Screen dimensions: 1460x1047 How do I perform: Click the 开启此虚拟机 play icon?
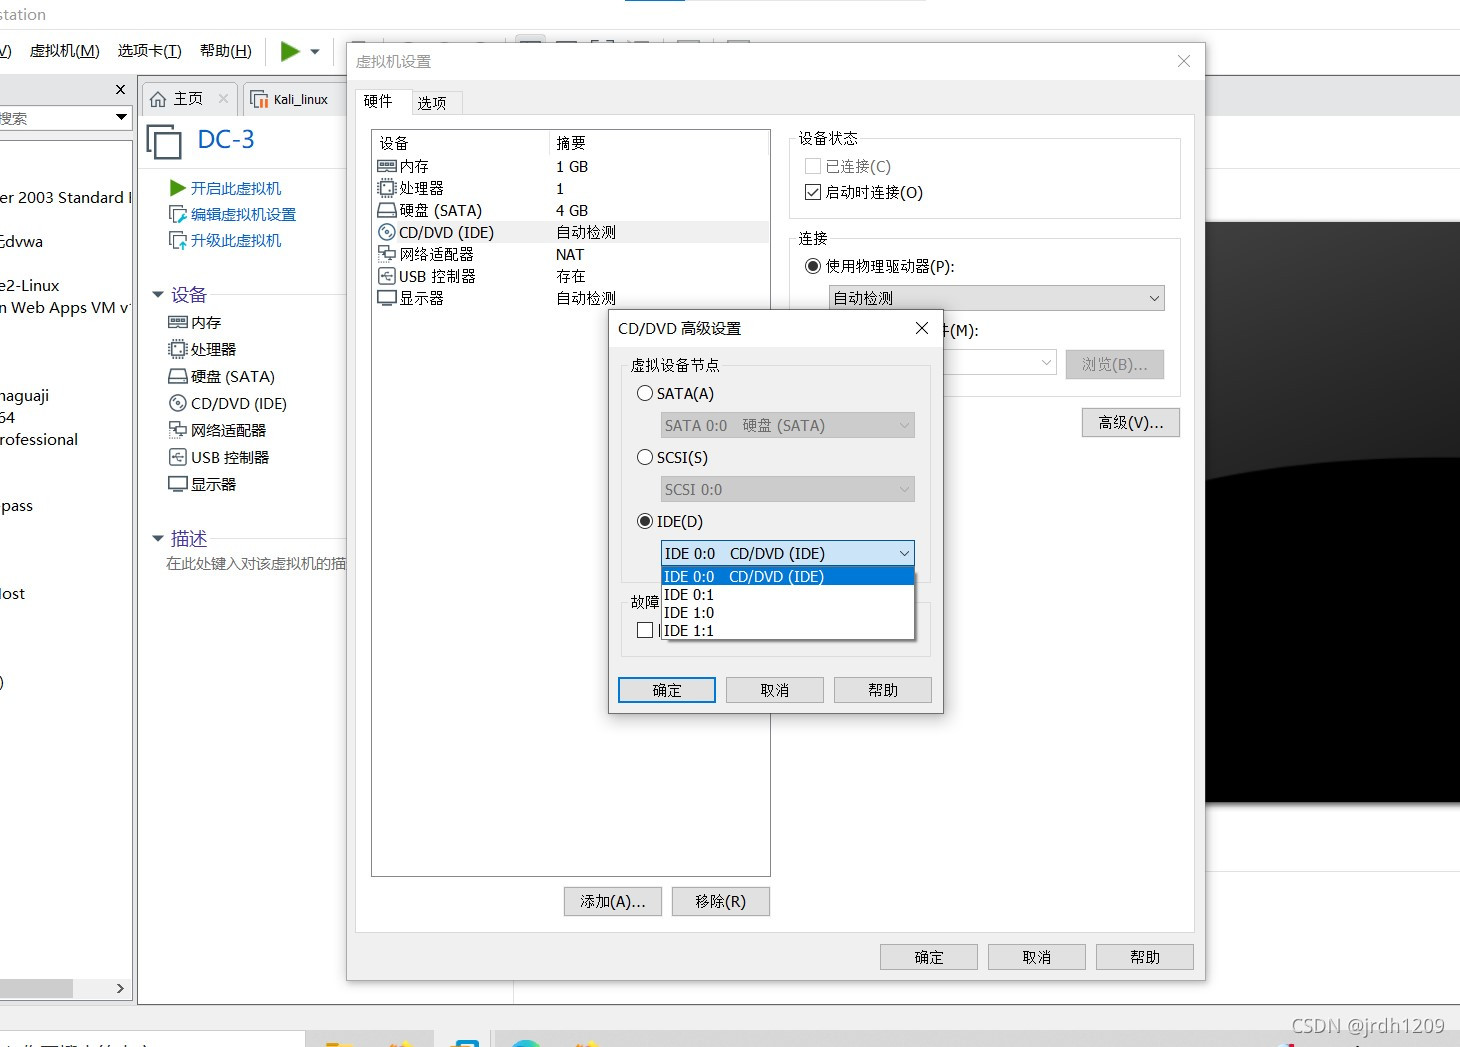coord(178,188)
